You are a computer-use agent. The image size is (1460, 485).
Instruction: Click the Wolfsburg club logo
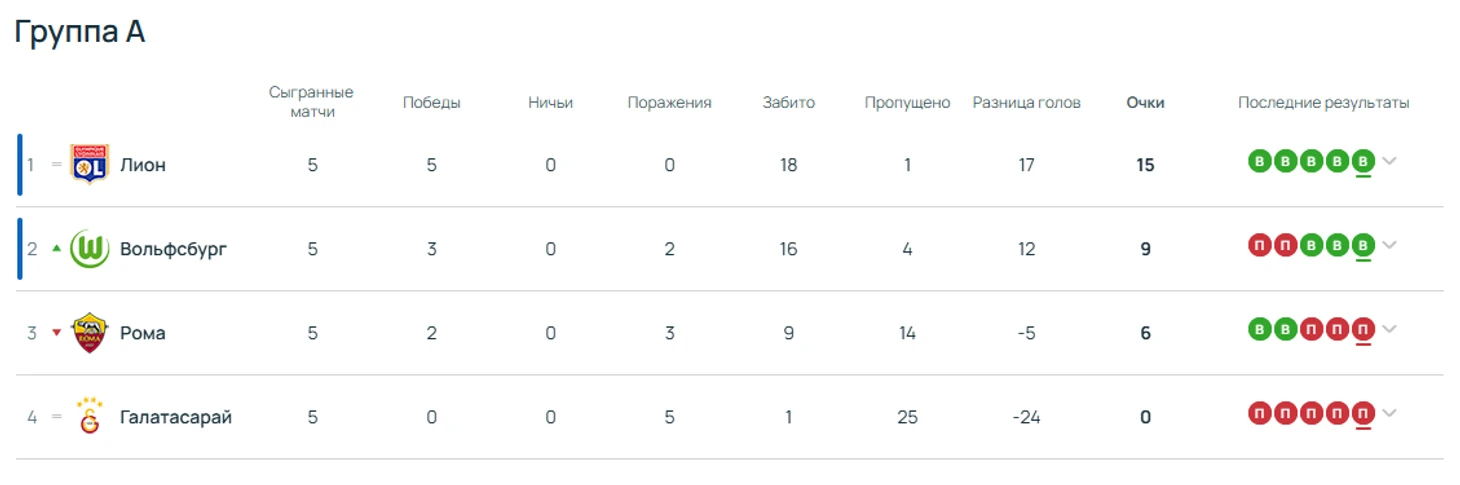(x=90, y=249)
